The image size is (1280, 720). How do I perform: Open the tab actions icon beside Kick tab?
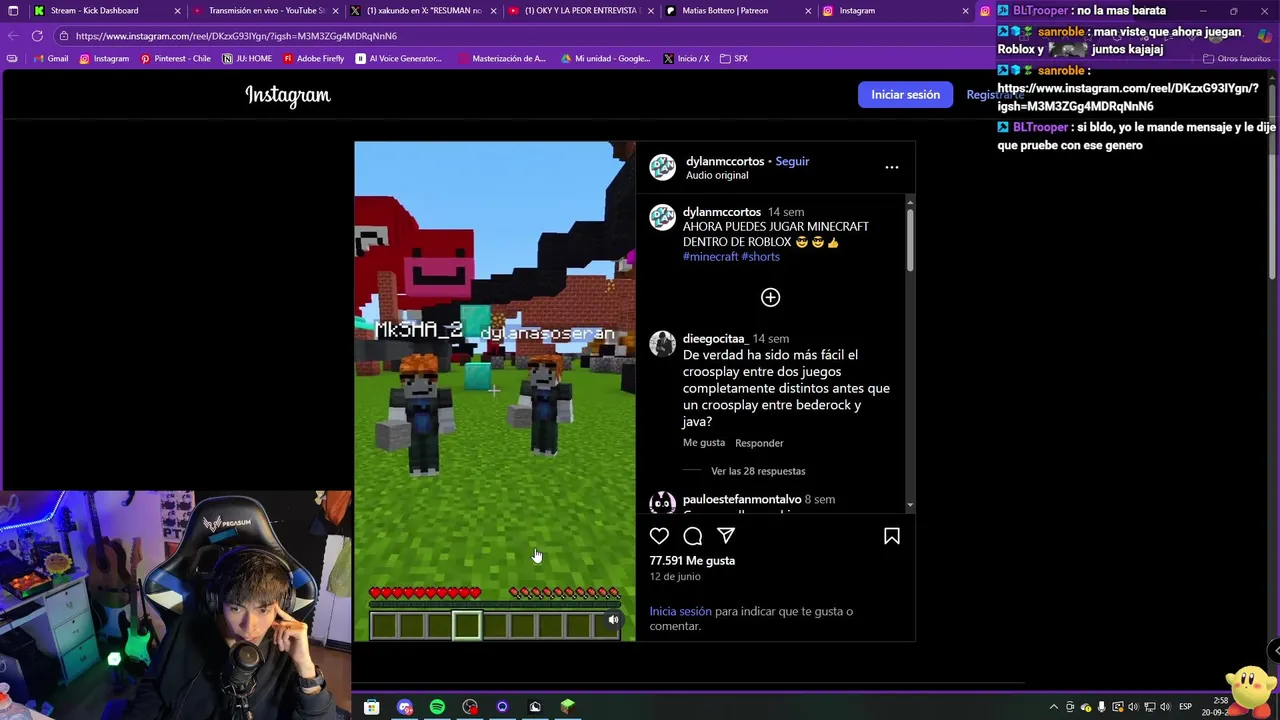coord(11,11)
